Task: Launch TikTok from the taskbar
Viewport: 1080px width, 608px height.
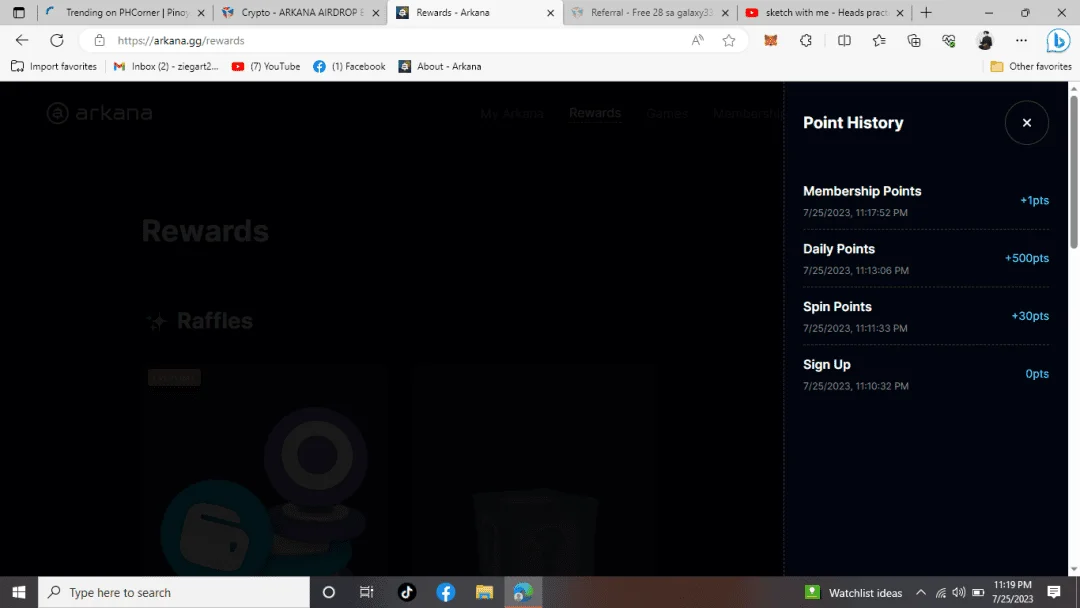Action: coord(406,592)
